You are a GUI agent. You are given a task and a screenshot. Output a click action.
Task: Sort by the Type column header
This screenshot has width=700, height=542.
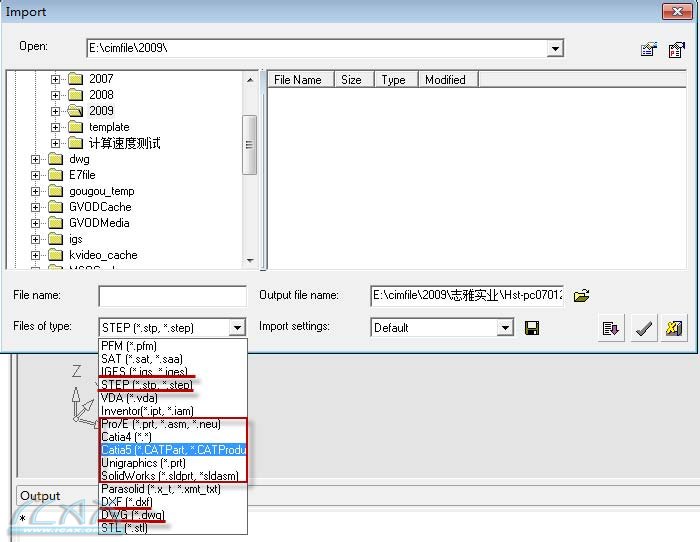coord(396,80)
